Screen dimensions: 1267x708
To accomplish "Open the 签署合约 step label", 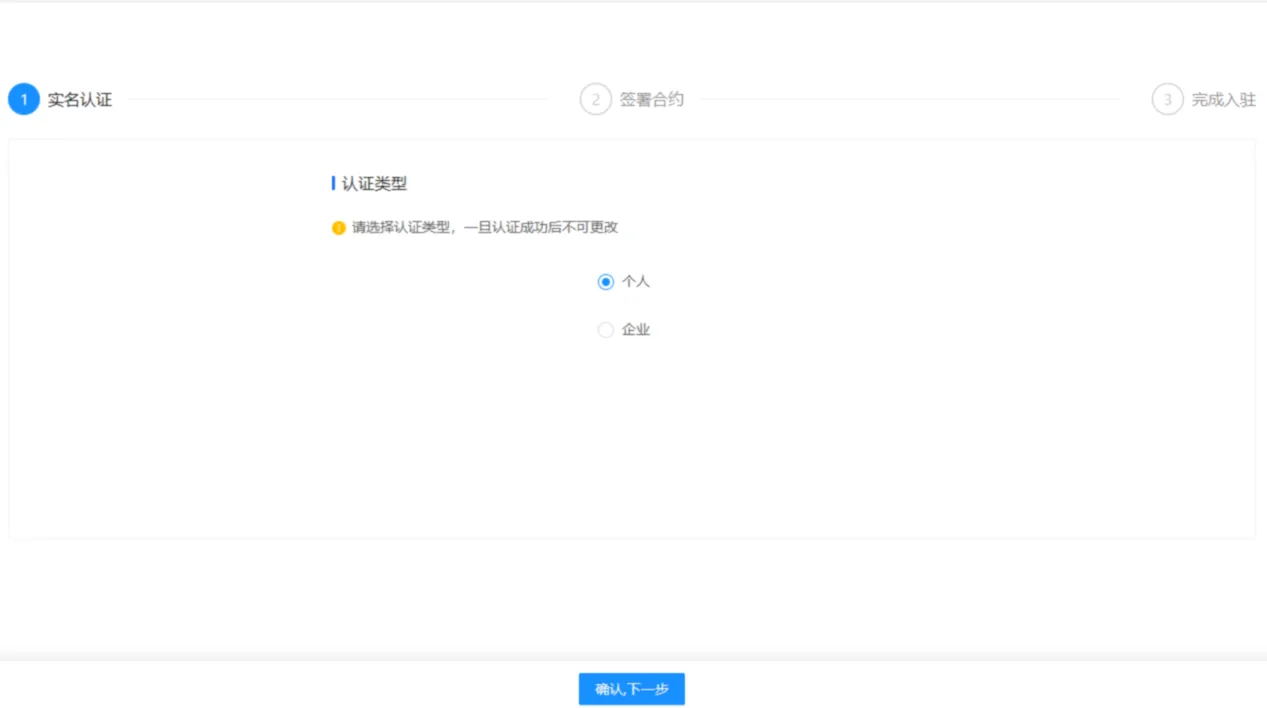I will [652, 100].
